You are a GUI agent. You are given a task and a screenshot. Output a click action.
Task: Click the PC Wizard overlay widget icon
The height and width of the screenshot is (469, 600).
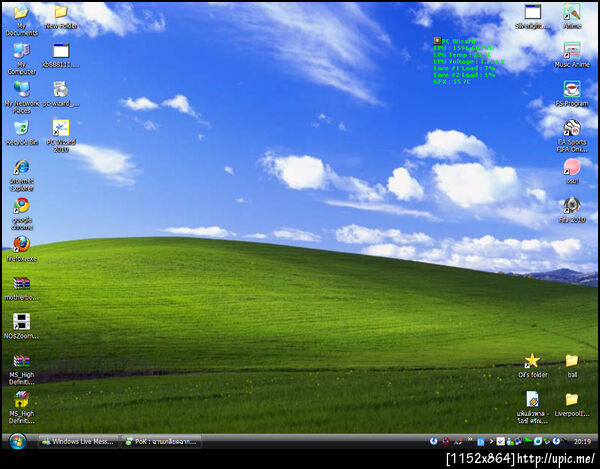click(437, 41)
